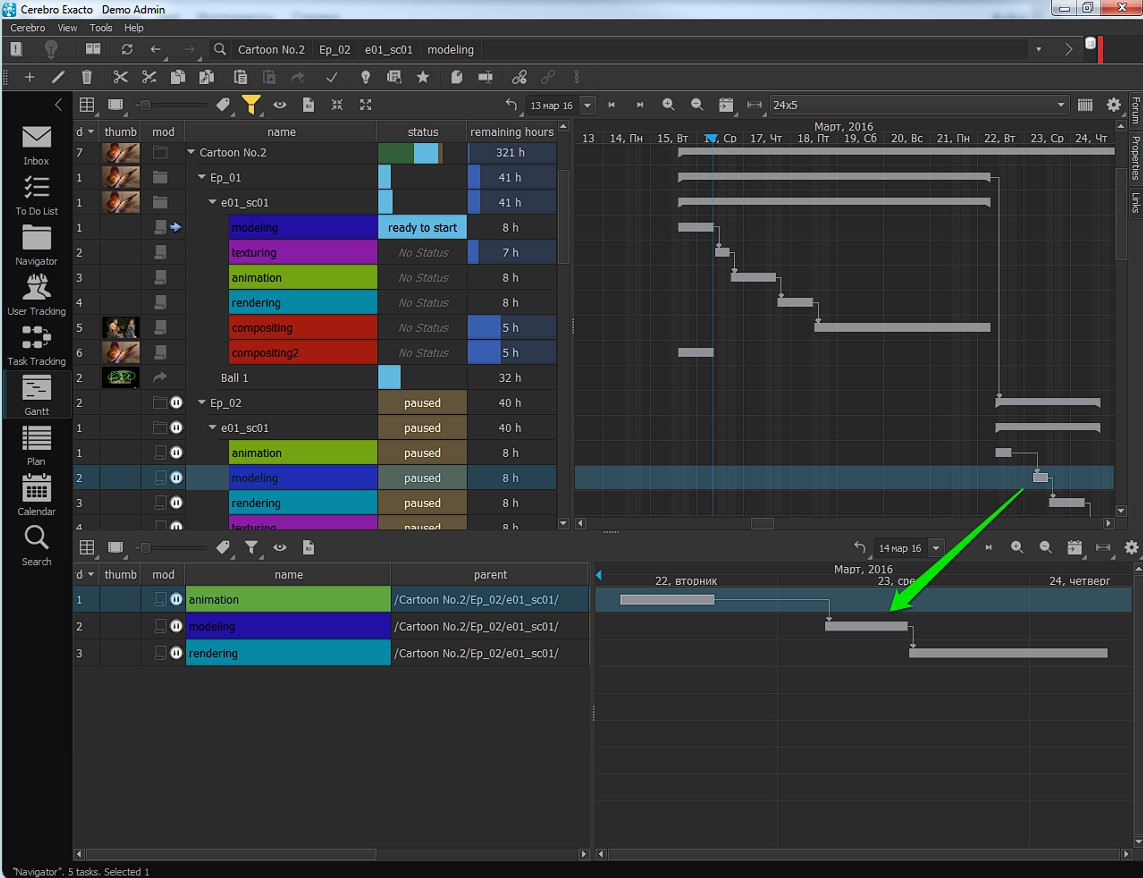The image size is (1143, 878).
Task: Open the View menu
Action: click(67, 28)
